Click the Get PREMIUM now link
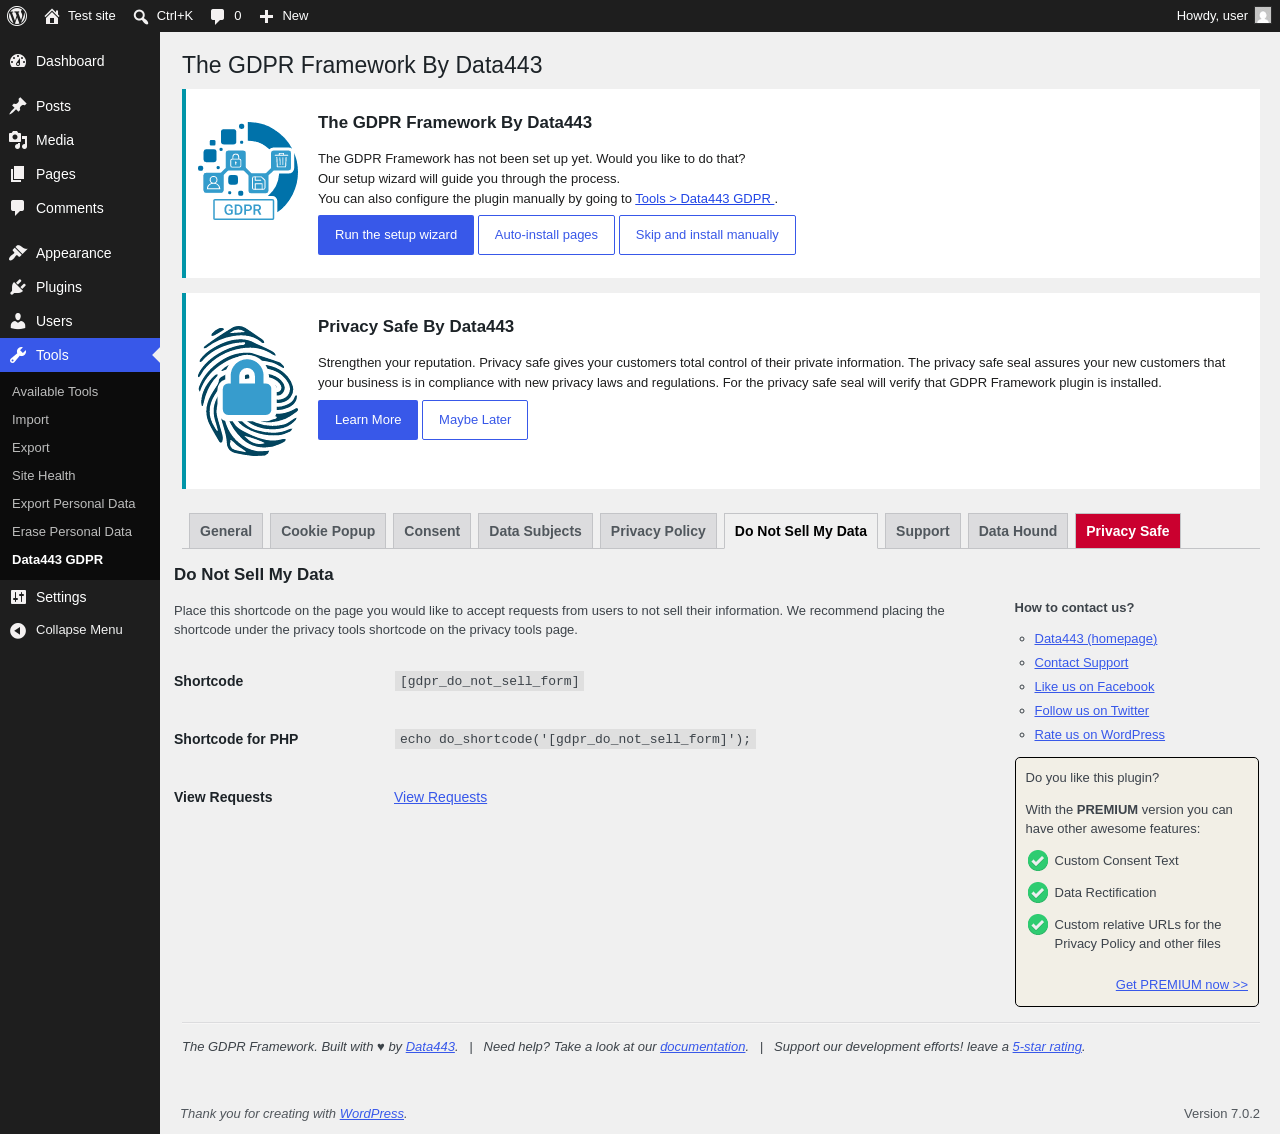This screenshot has width=1280, height=1134. pos(1182,985)
